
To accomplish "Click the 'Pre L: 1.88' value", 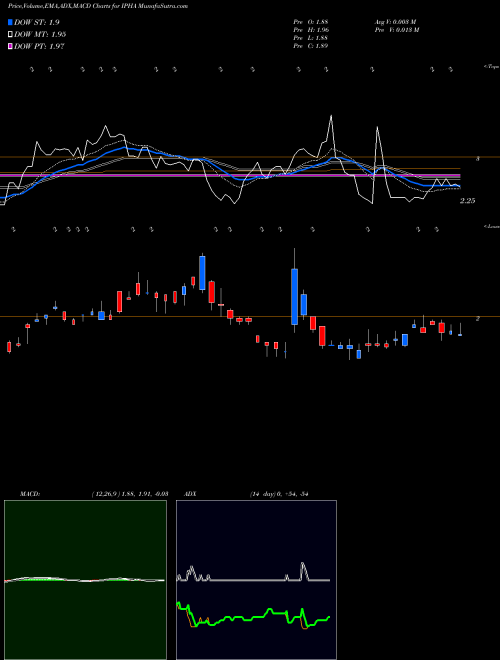I will [311, 38].
